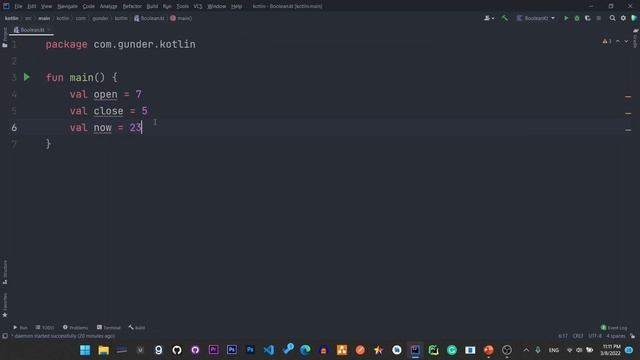Open the Event Log button
This screenshot has height=360, width=640.
(614, 327)
